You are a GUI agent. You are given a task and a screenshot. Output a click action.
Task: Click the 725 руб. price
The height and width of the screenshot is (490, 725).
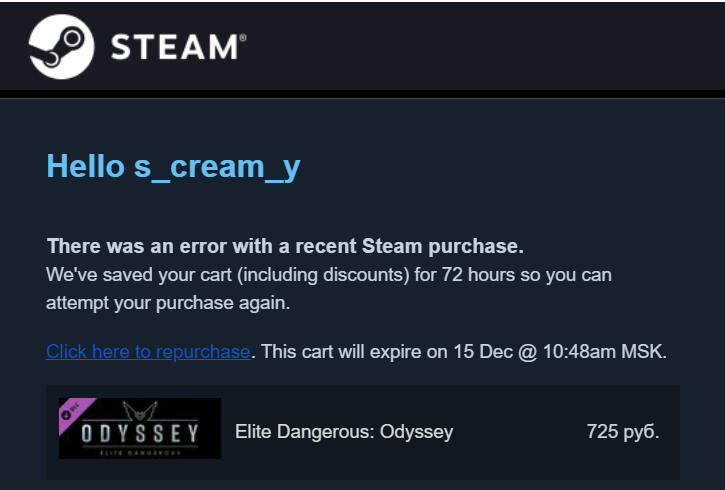tap(622, 432)
